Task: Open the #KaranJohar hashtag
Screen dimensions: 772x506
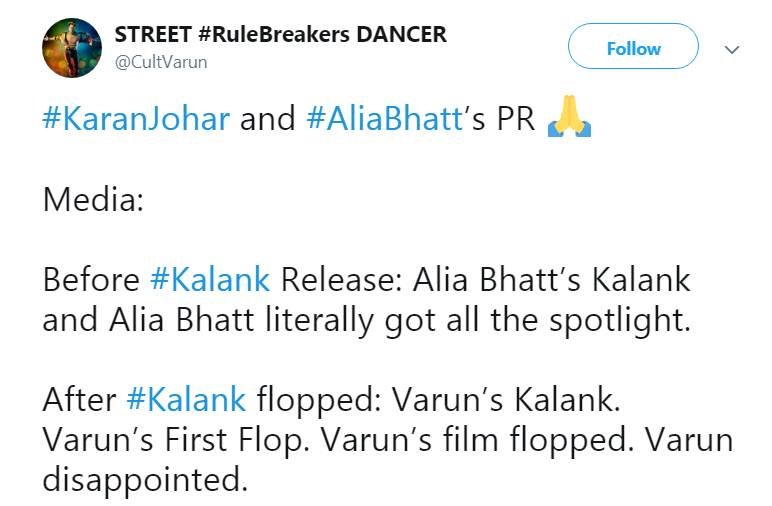Action: point(136,119)
